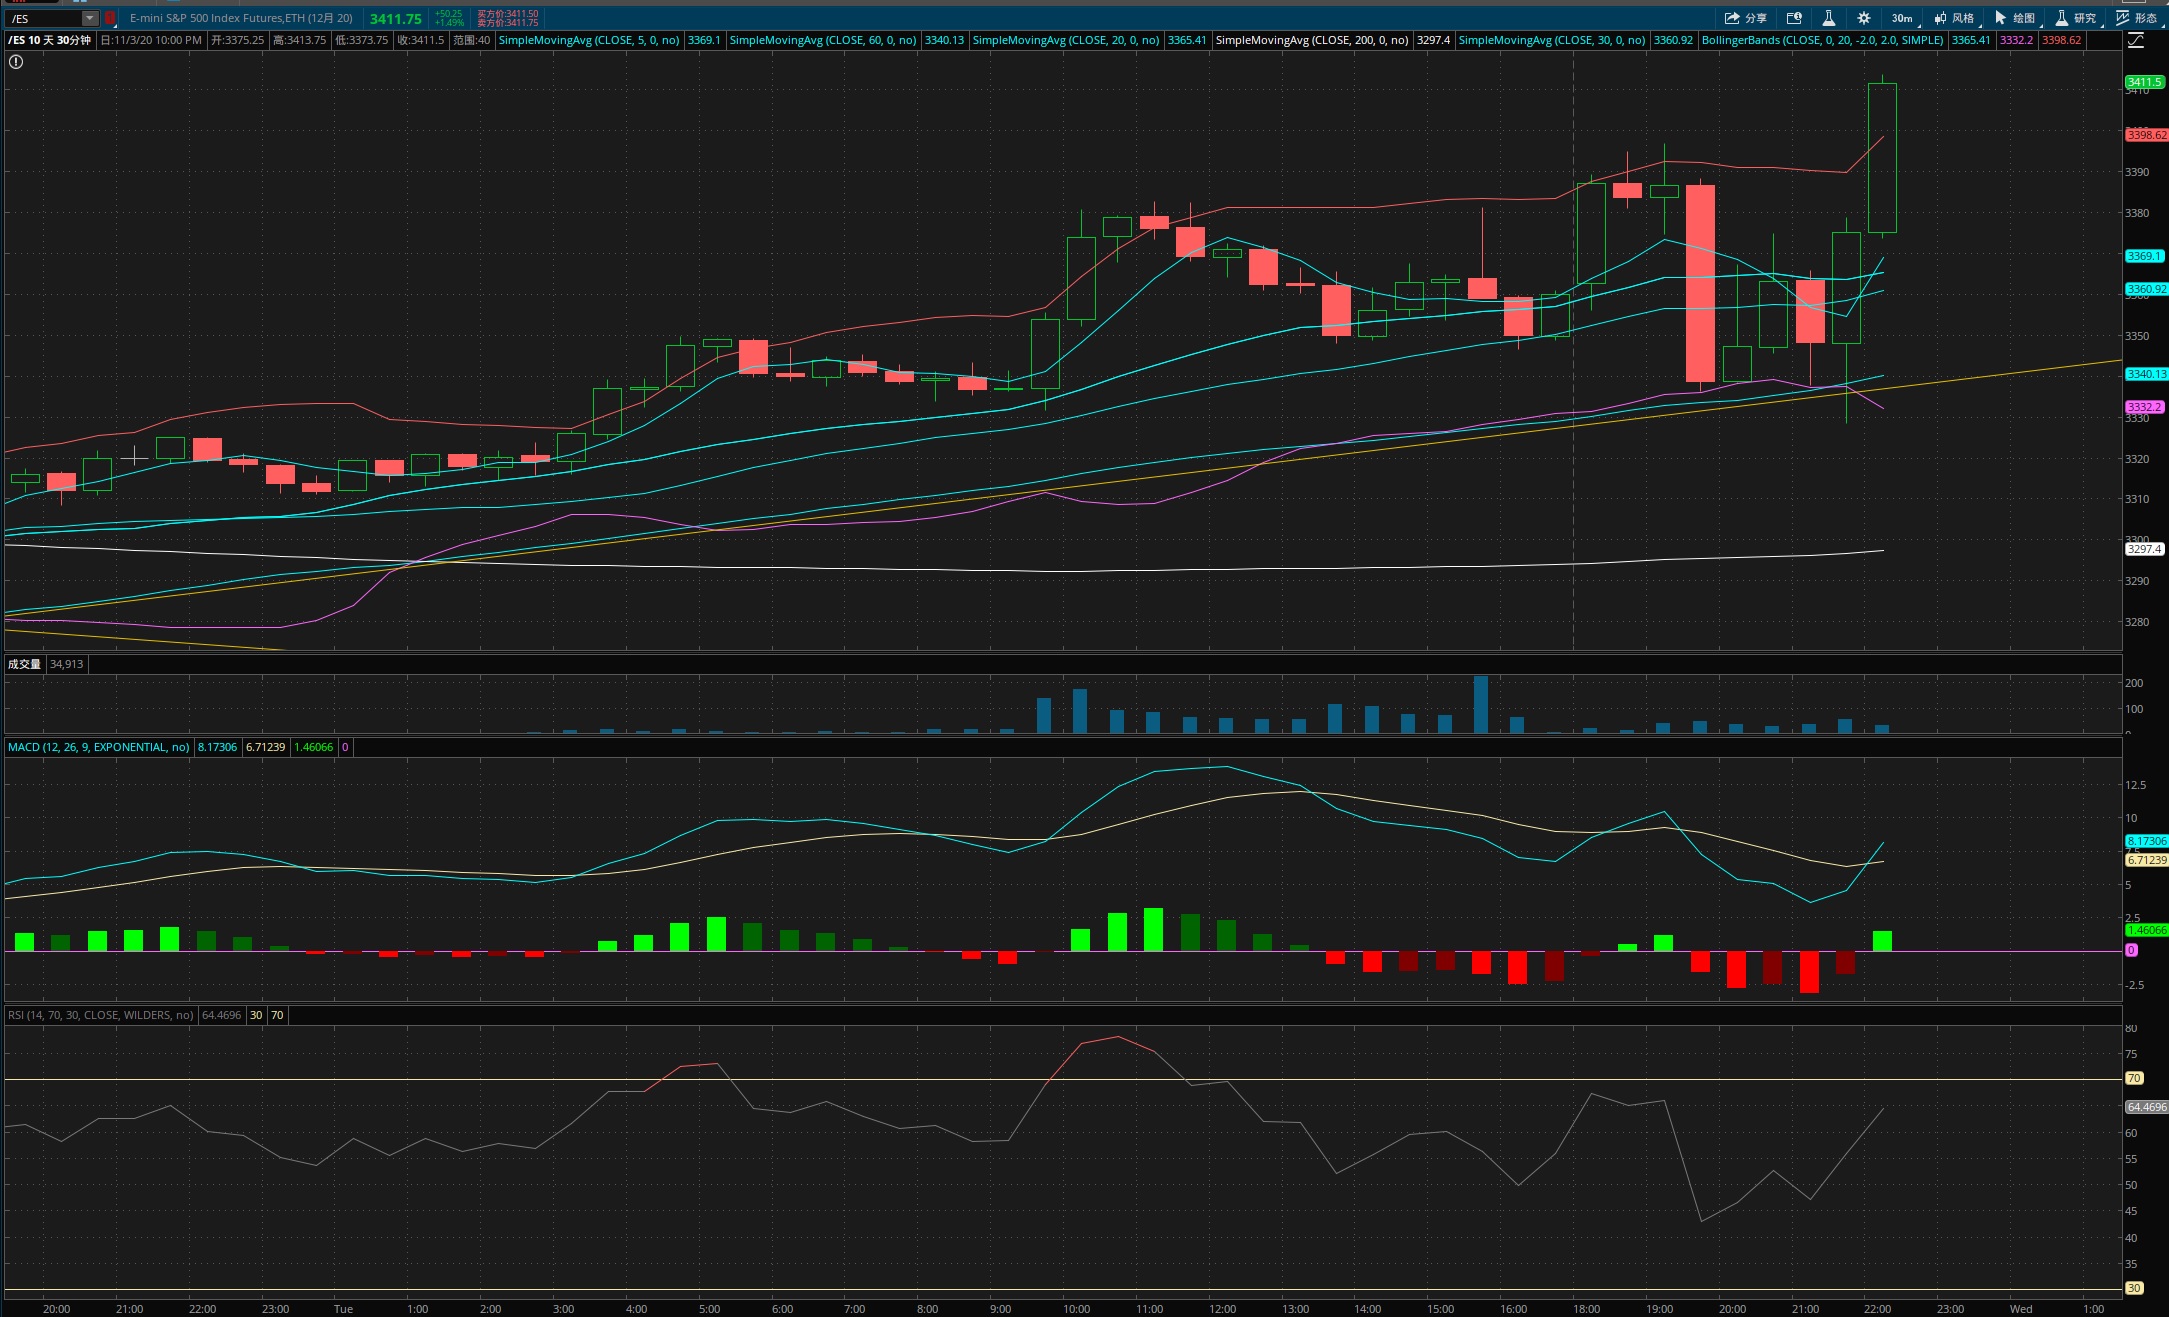Click the 'Wed' label on time axis
The image size is (2169, 1317).
click(2021, 1309)
